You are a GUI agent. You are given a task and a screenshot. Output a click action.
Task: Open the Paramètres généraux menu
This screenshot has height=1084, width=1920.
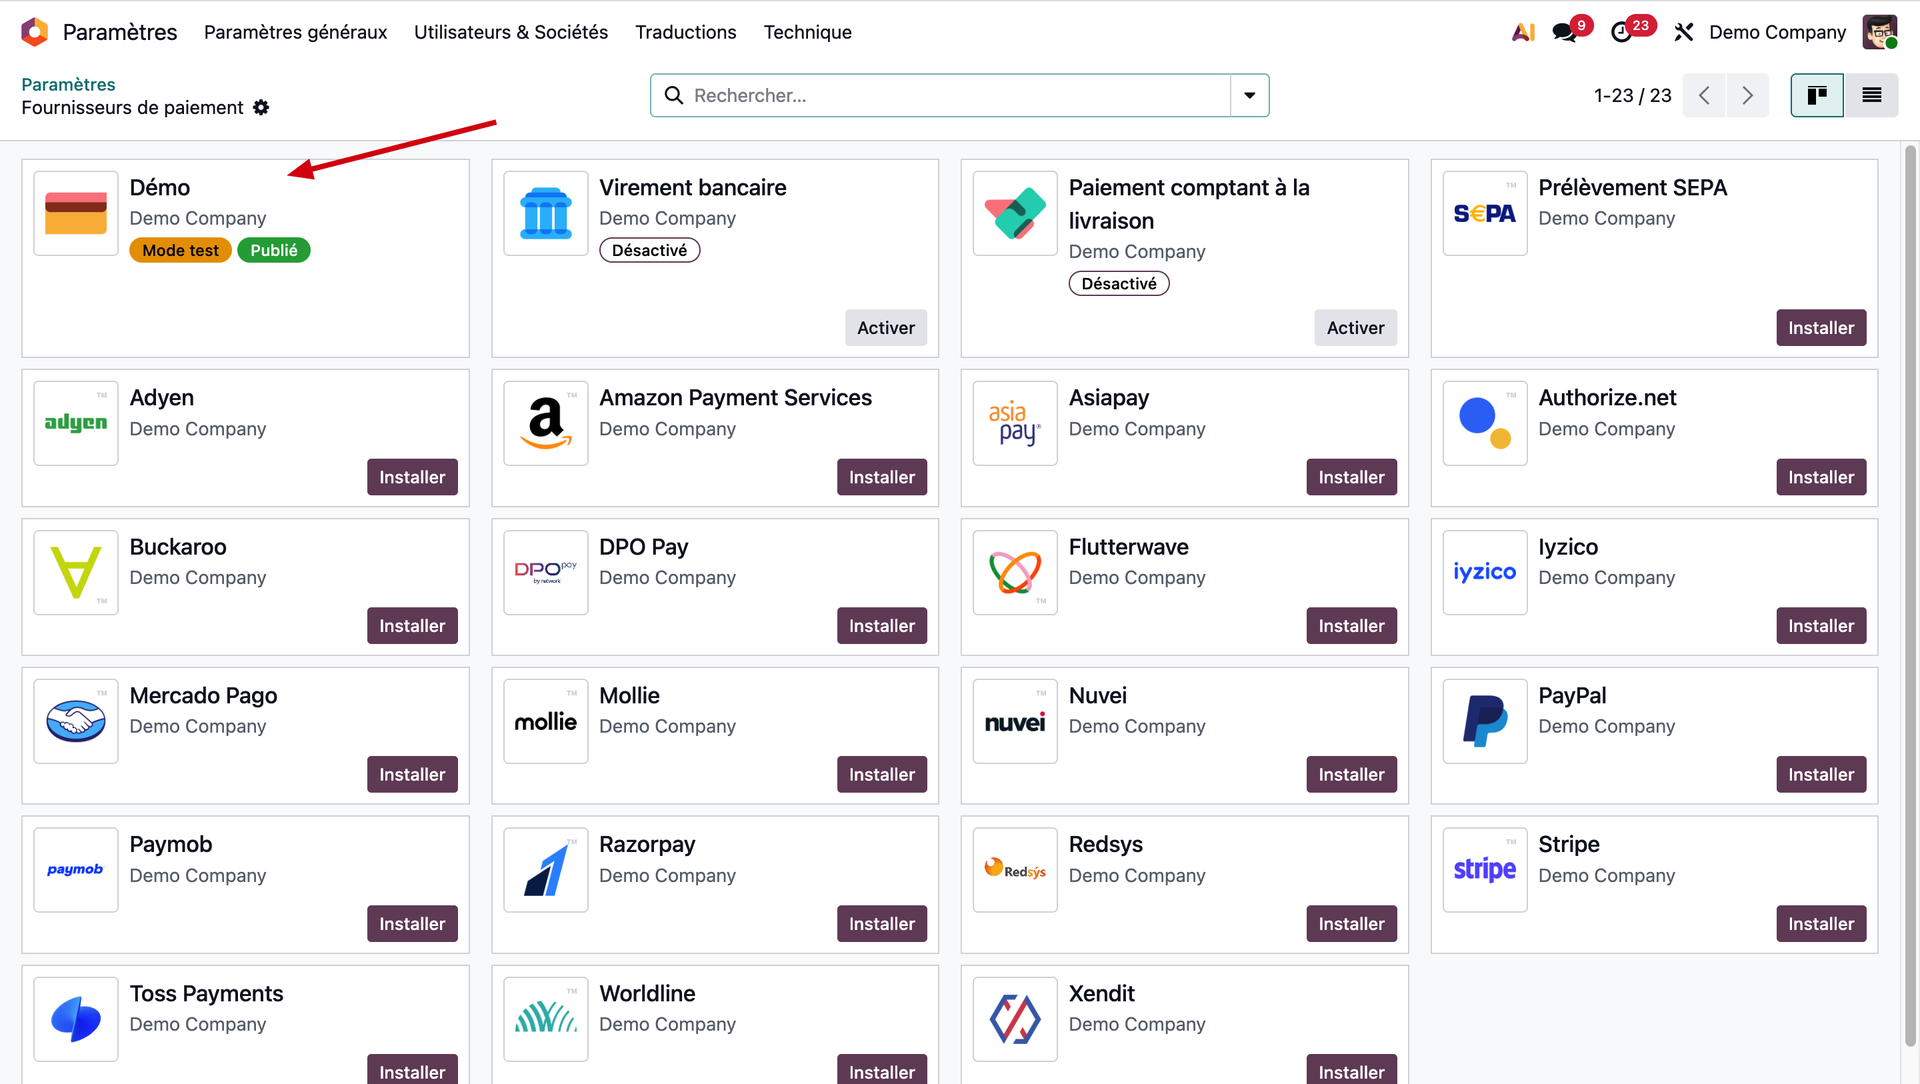click(295, 32)
